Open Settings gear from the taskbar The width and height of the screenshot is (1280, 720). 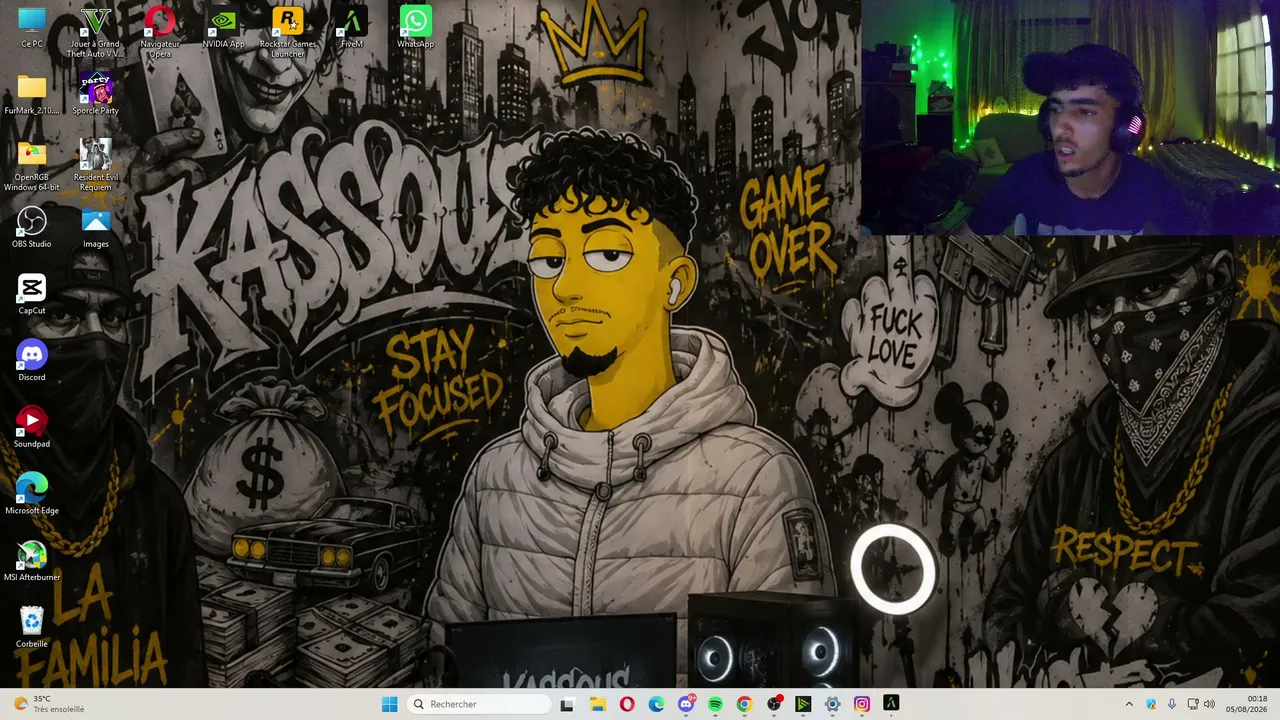(832, 704)
